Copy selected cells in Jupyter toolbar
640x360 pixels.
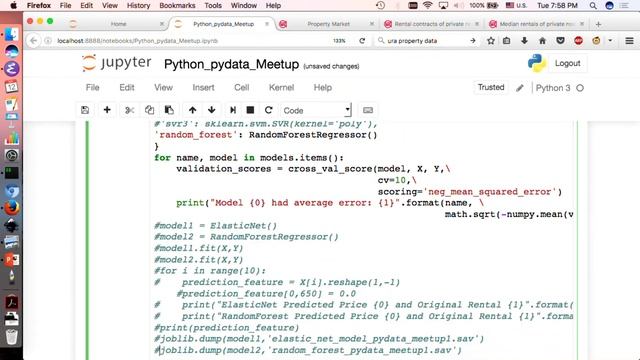point(149,110)
